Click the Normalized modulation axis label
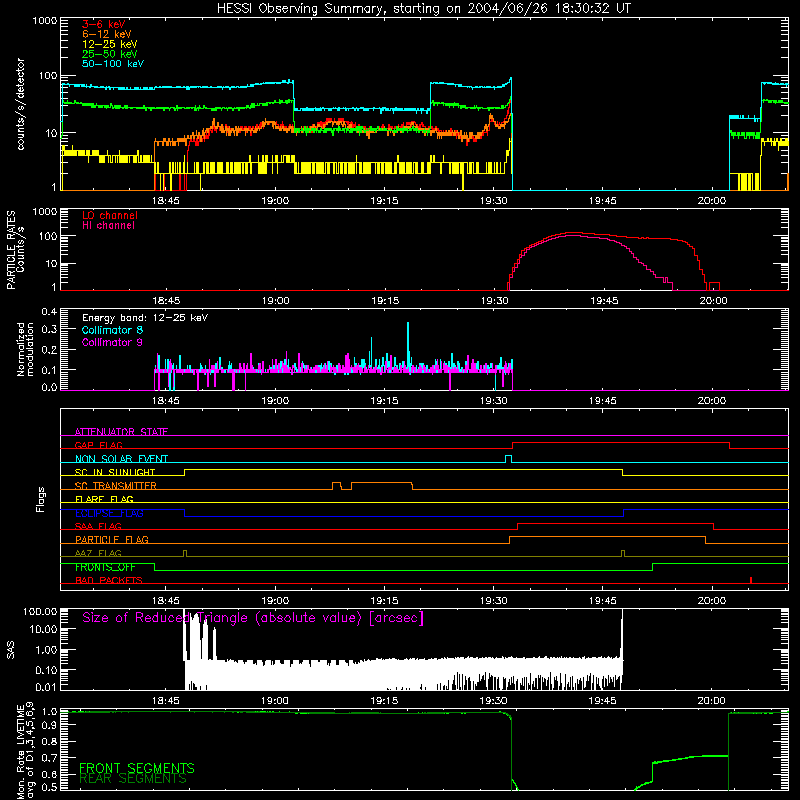800x800 pixels. pos(25,349)
